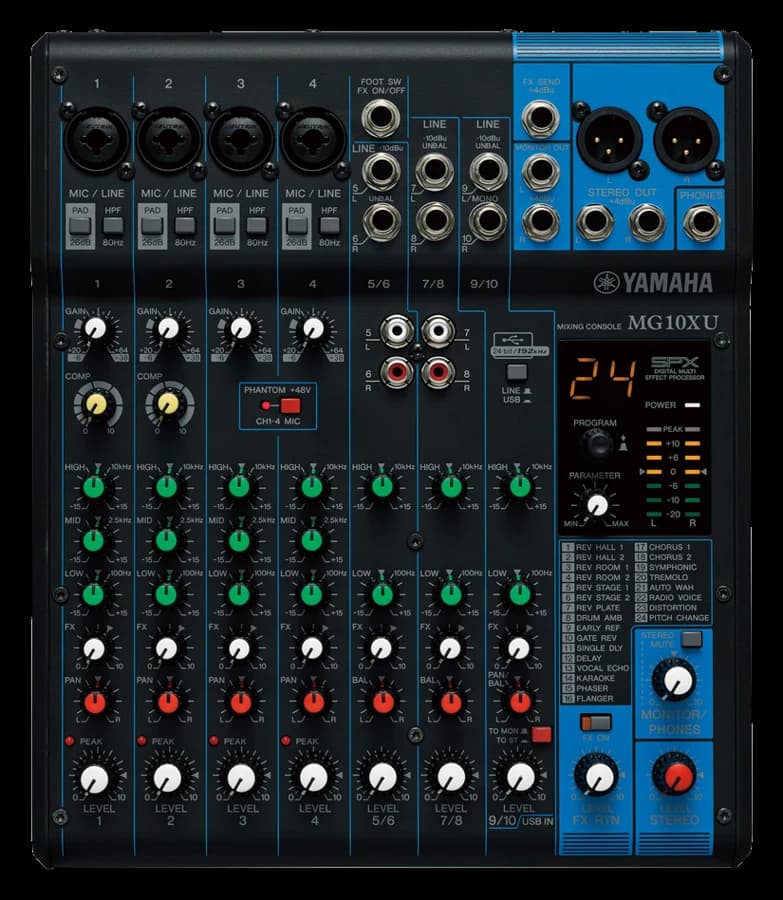The height and width of the screenshot is (900, 783).
Task: Click the orange program number display 24
Action: coord(603,378)
